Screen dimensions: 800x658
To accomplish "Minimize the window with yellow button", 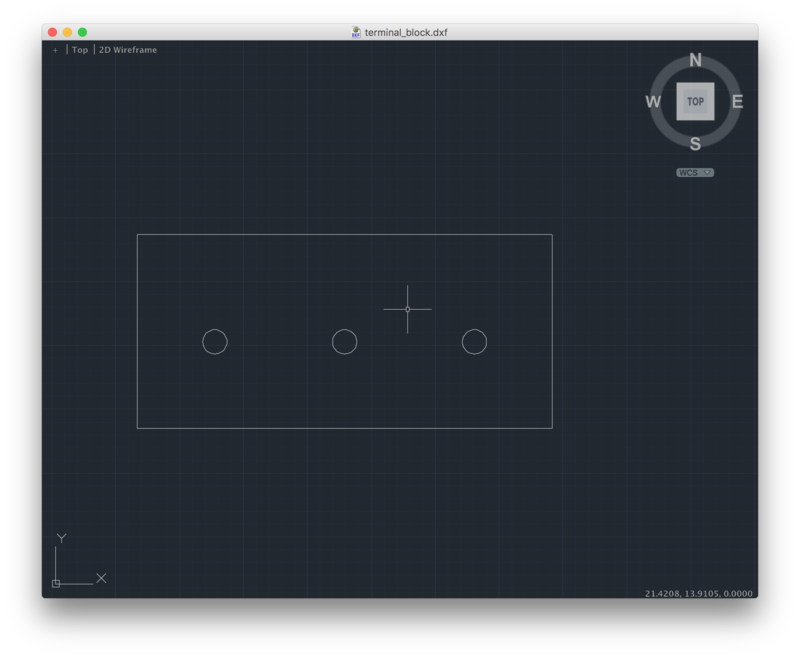I will (67, 32).
